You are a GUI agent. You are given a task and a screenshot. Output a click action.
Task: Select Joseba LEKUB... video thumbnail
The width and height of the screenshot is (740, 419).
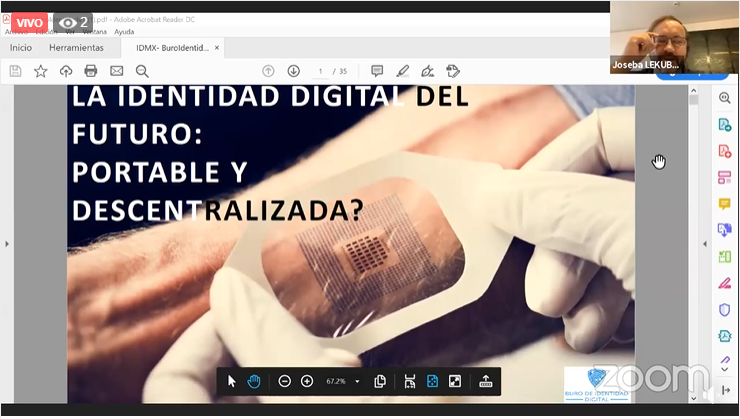pos(674,37)
